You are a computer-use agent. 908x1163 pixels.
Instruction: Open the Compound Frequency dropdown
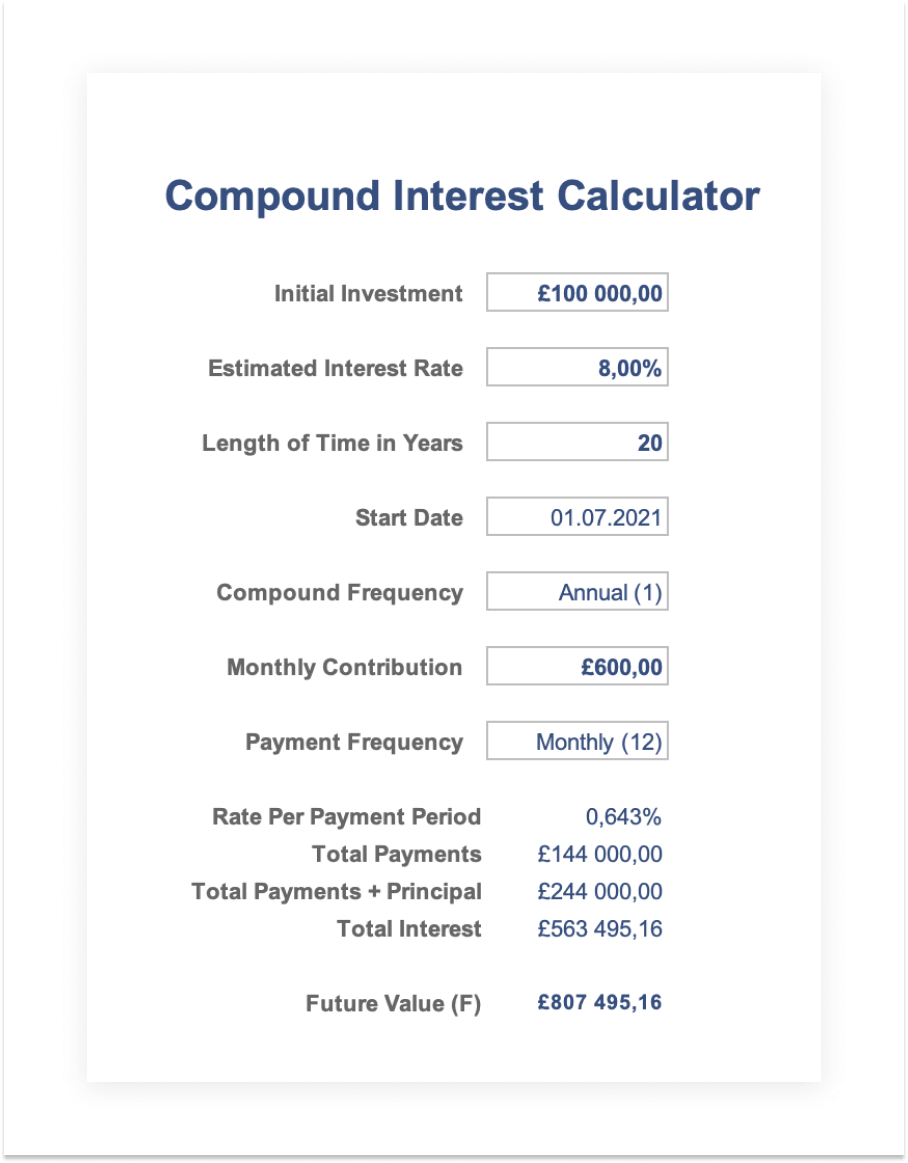[x=577, y=592]
